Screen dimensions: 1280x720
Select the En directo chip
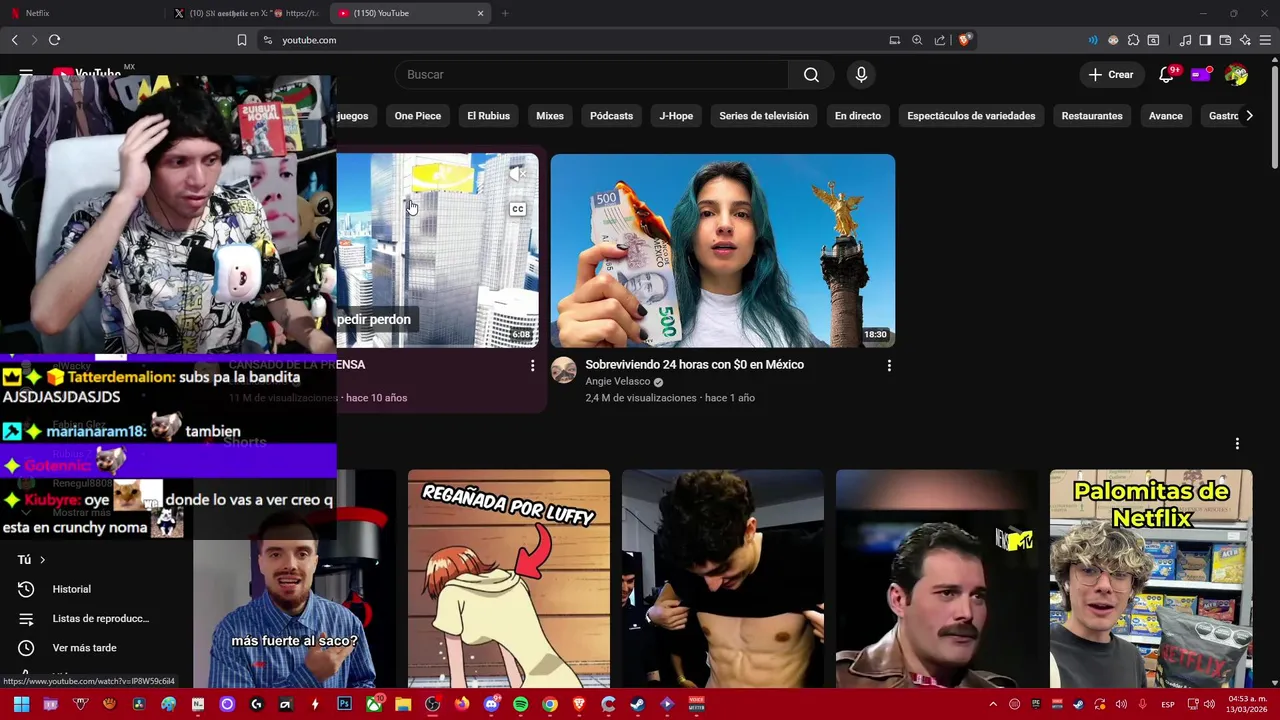tap(858, 116)
